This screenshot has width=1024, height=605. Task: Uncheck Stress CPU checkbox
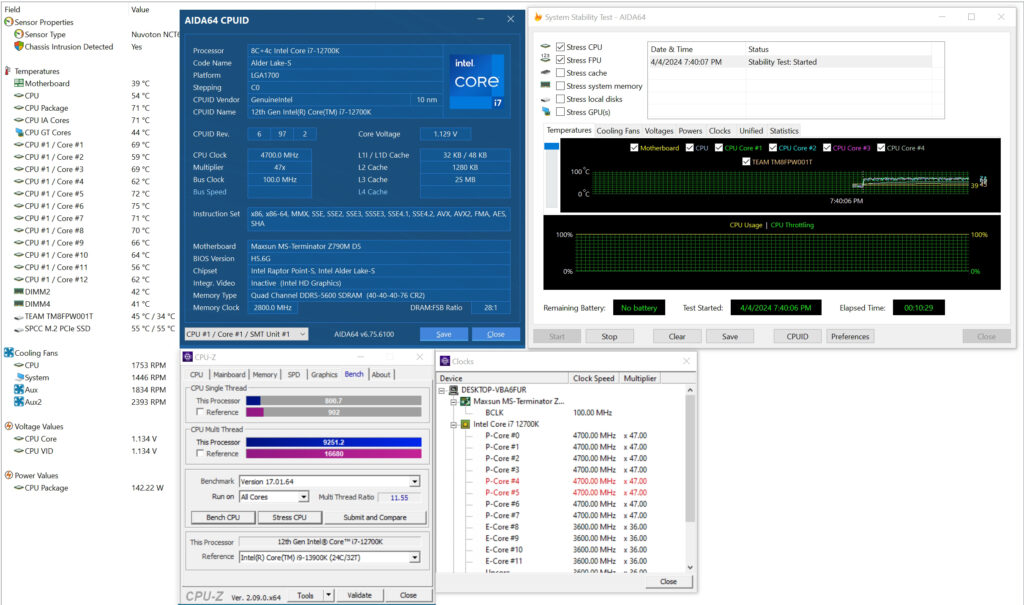point(560,46)
